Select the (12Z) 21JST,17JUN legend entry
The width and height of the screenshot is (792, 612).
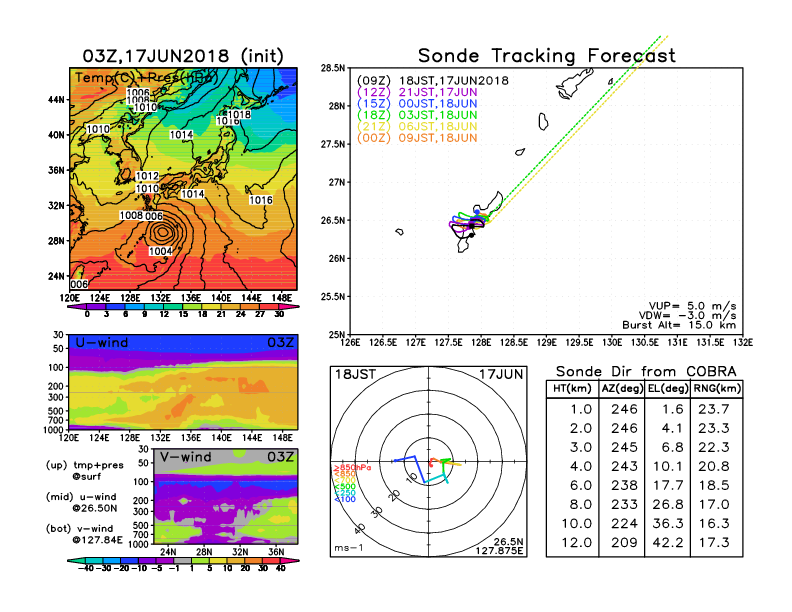click(417, 92)
